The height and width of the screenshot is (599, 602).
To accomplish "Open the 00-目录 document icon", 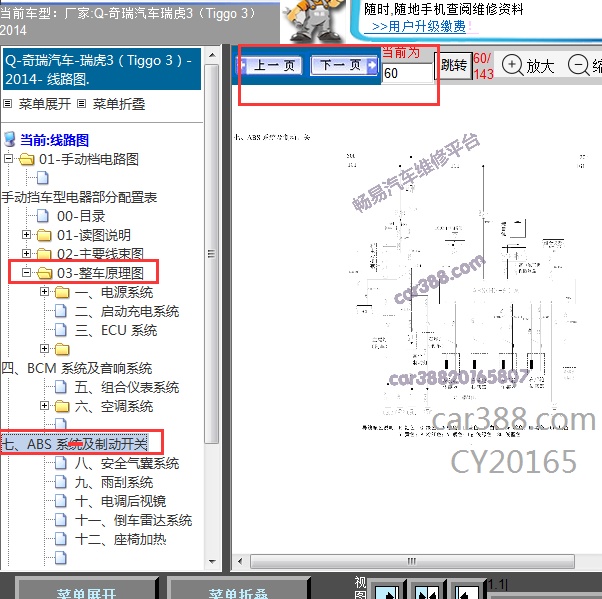I will [43, 216].
